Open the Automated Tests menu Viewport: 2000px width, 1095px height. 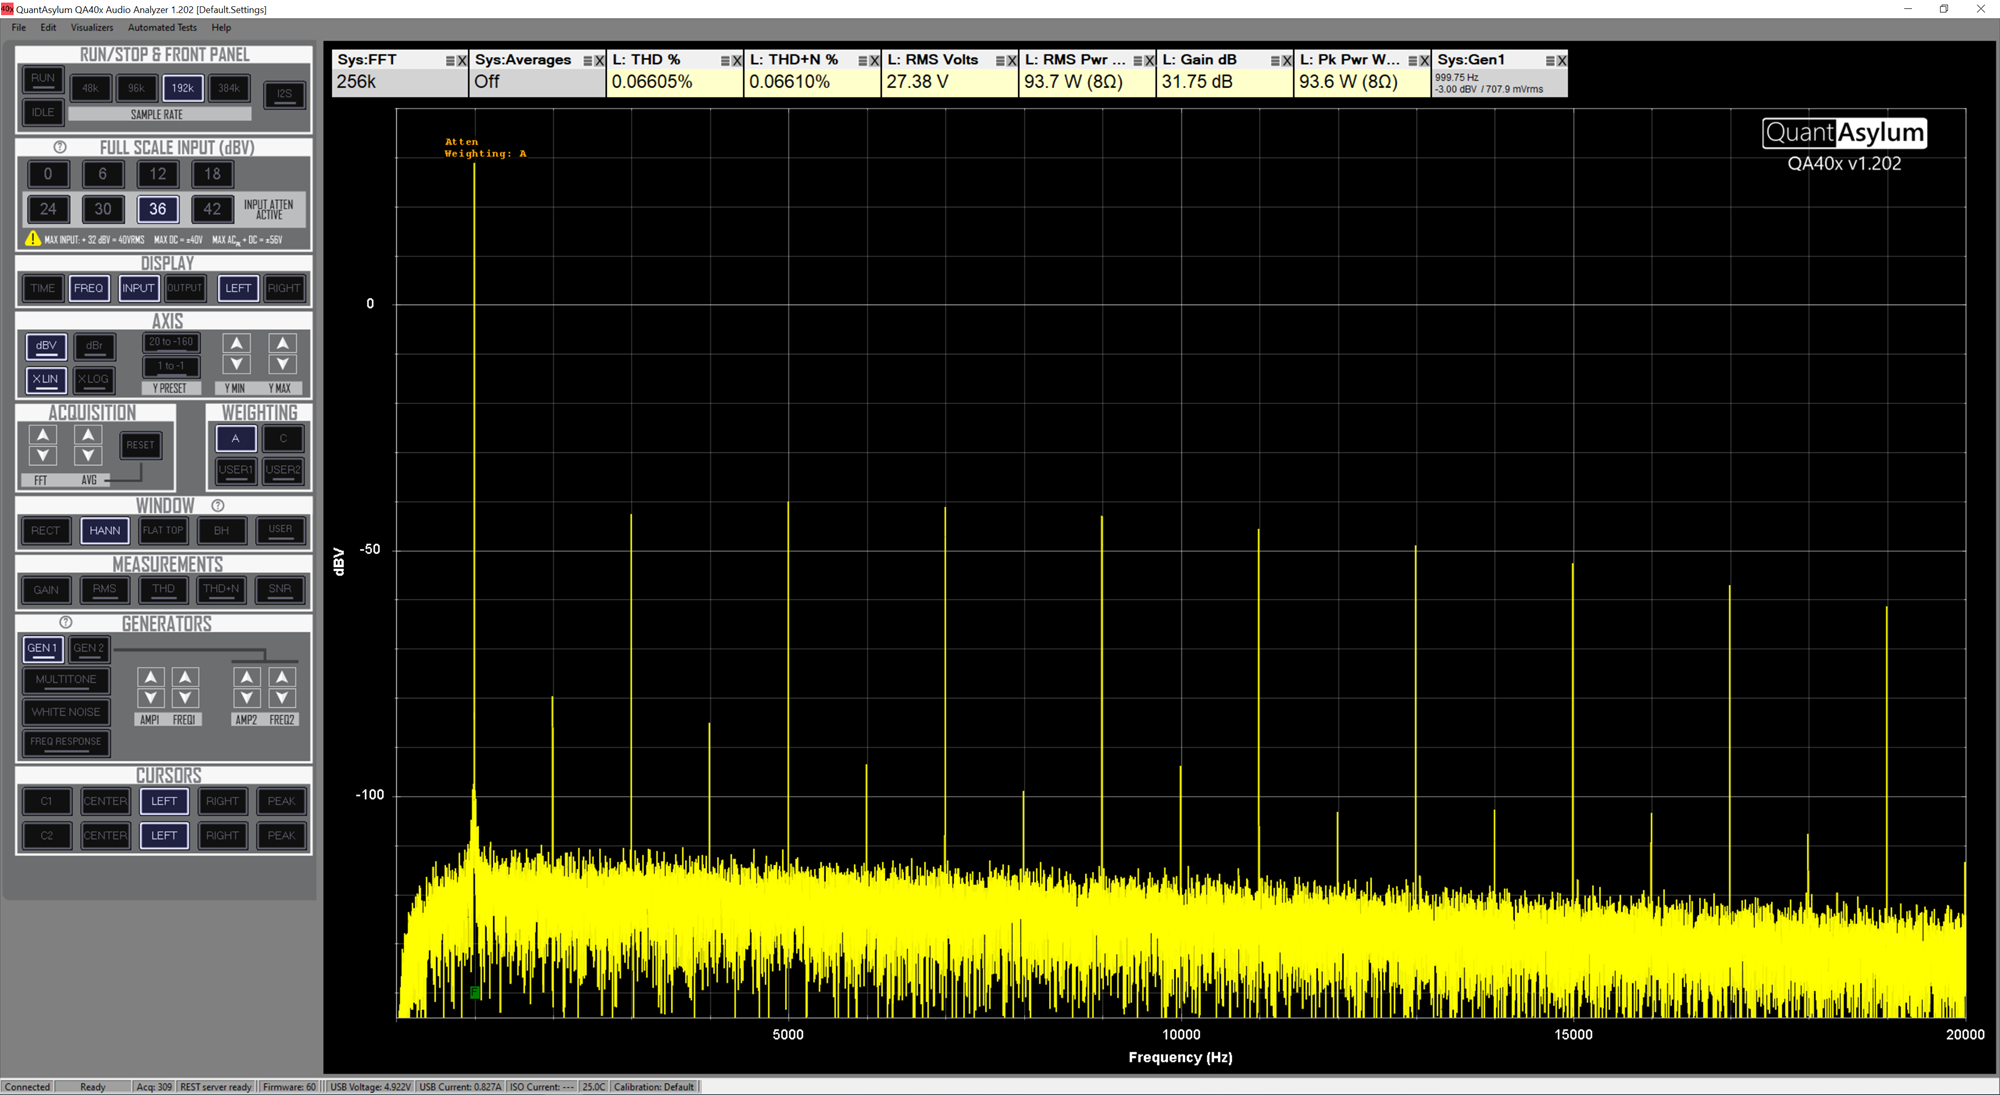tap(162, 28)
